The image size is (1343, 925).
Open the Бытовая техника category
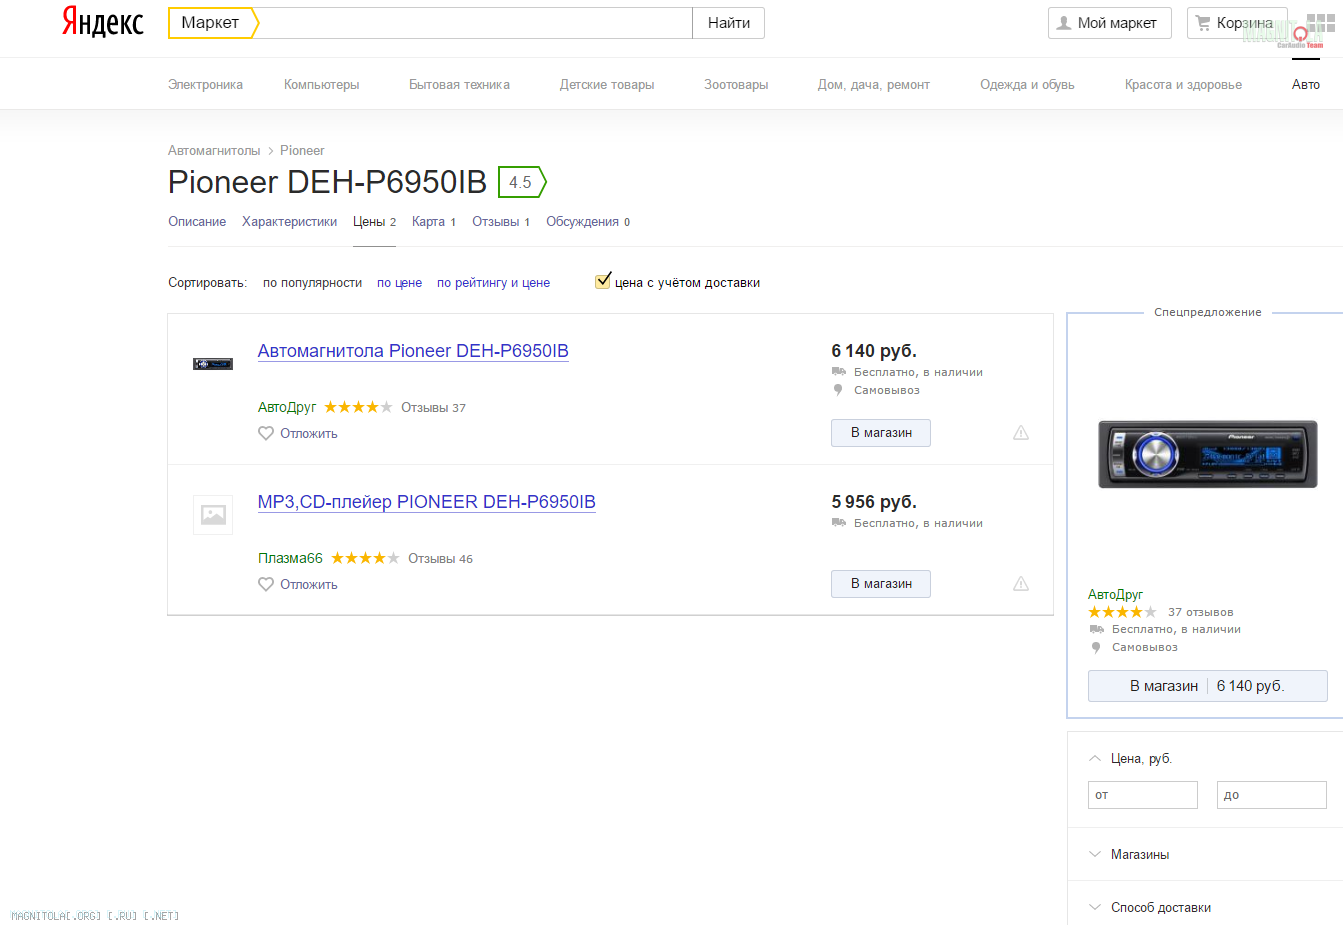pos(459,85)
